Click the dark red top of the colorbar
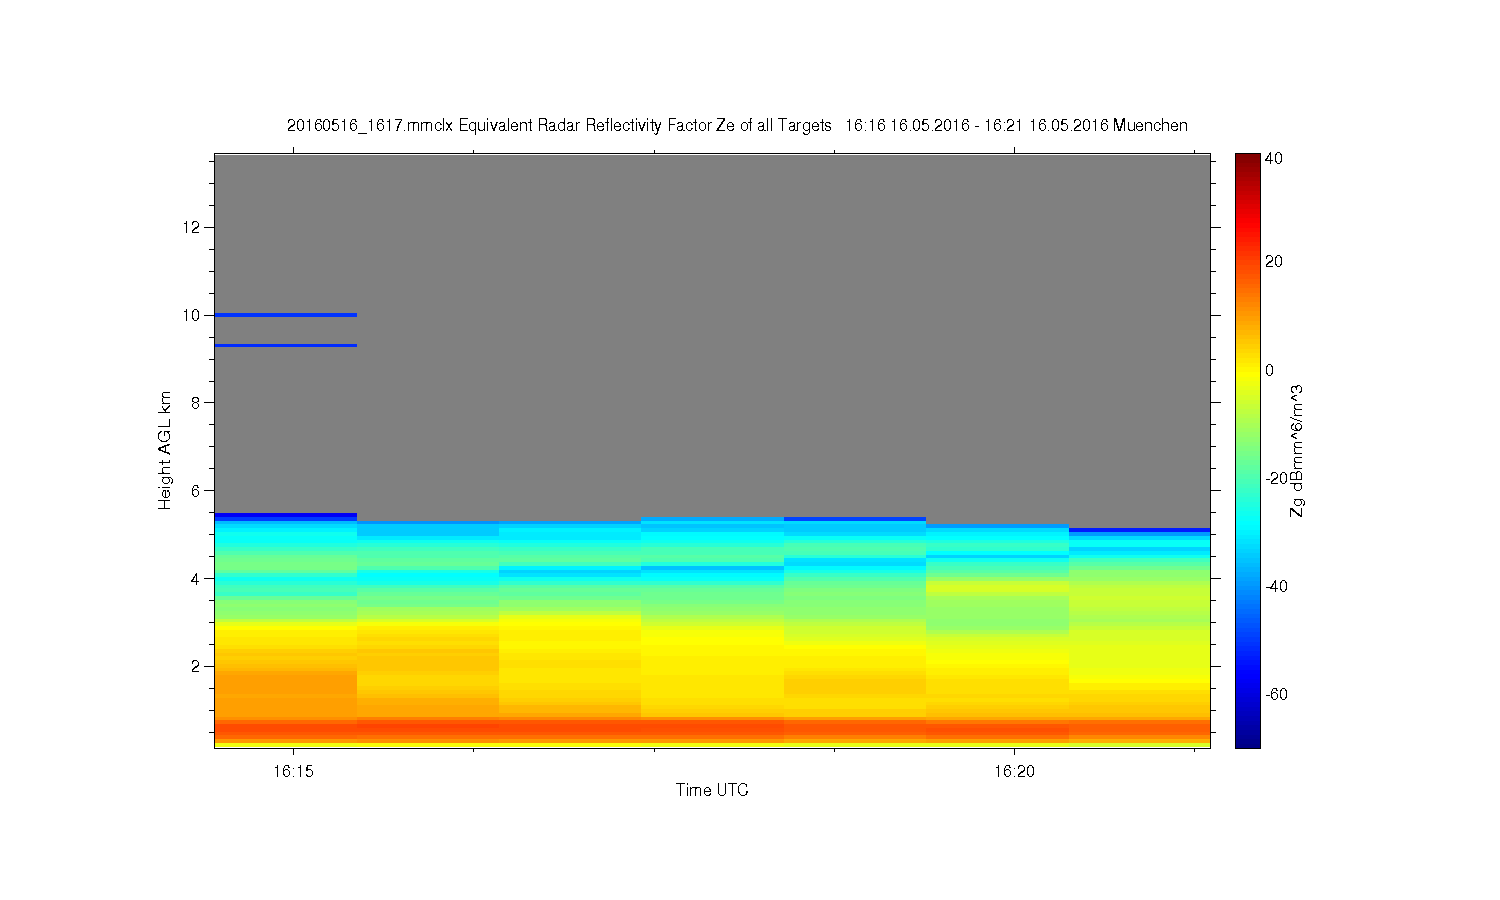The image size is (1500, 900). coord(1247,160)
